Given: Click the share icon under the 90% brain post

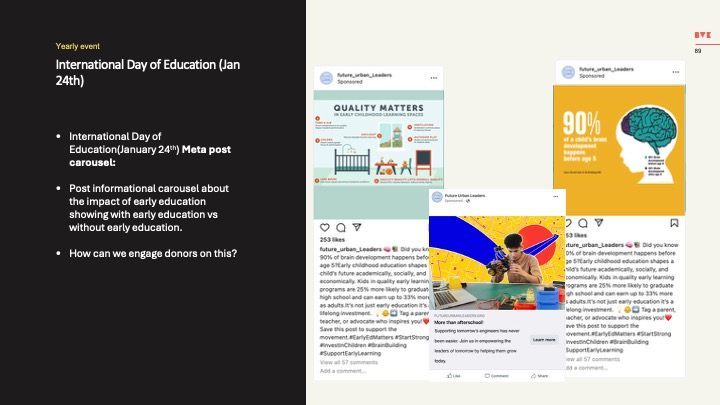Looking at the screenshot, I should coord(599,223).
